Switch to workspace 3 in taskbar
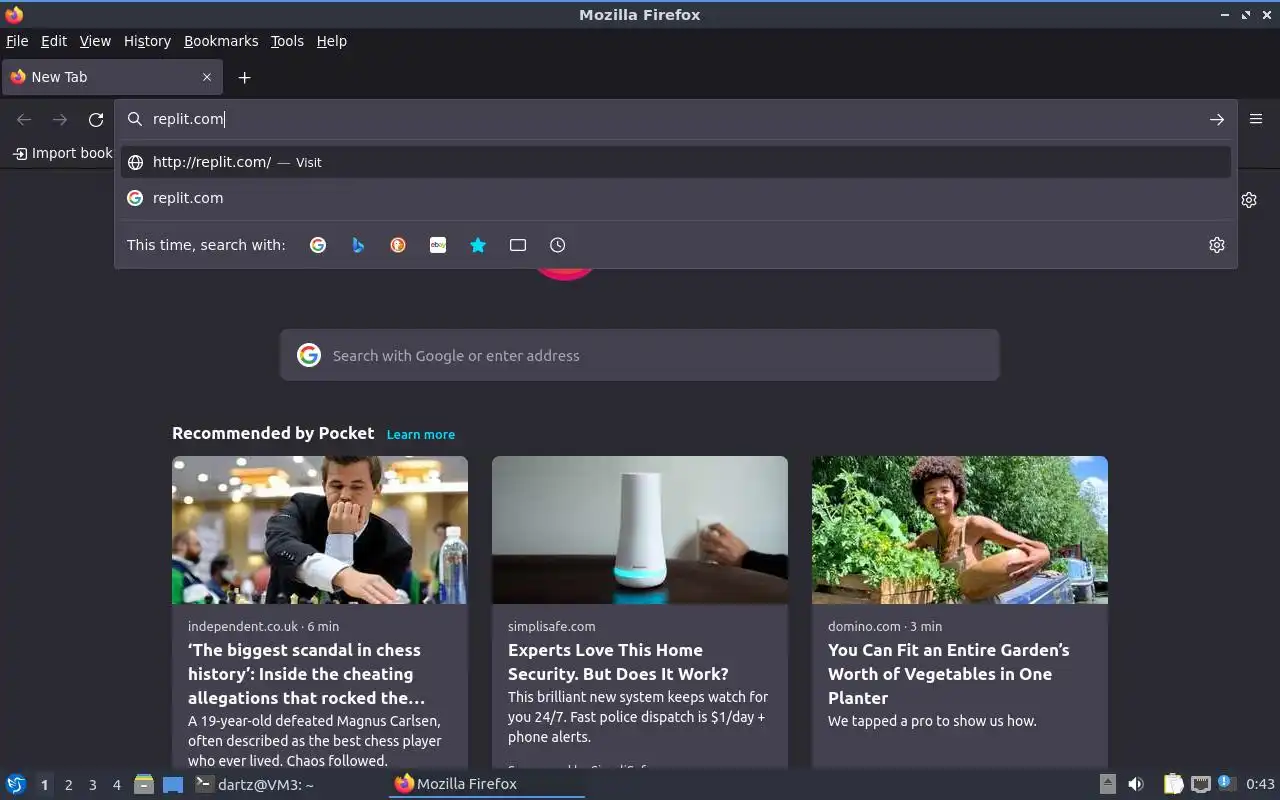Viewport: 1280px width, 800px height. [x=92, y=785]
